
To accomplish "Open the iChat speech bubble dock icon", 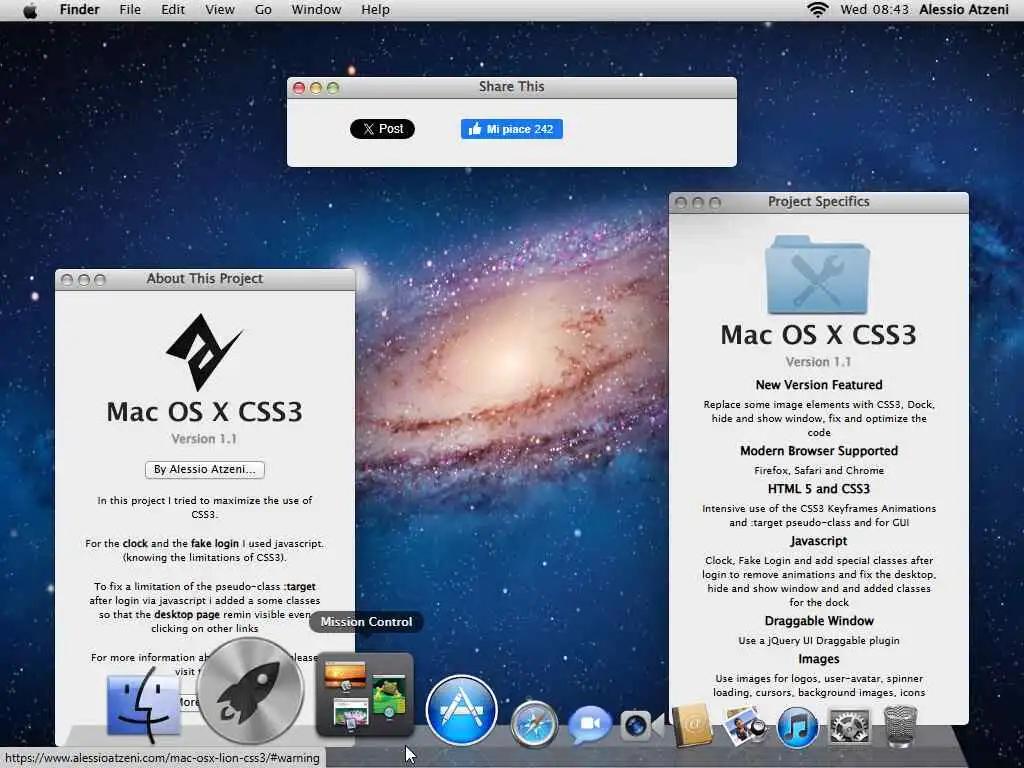I will pyautogui.click(x=589, y=725).
